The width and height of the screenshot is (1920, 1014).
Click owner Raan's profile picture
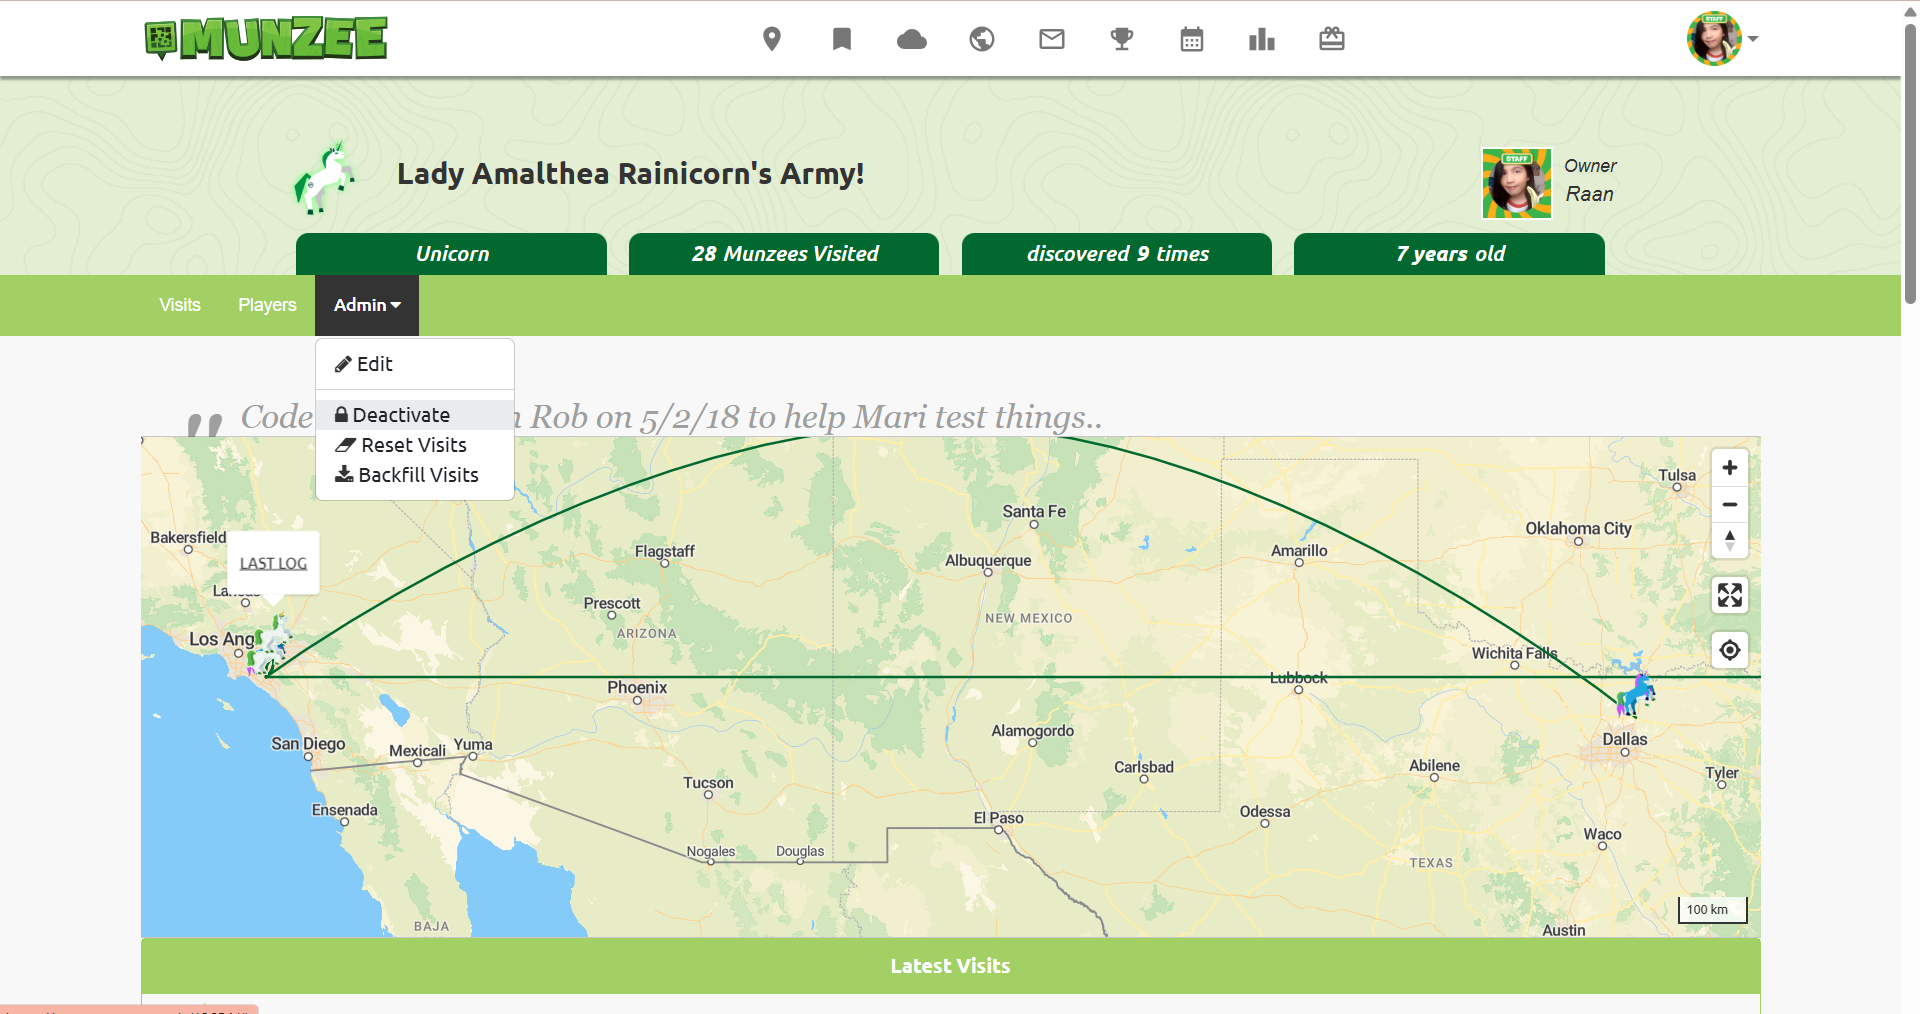click(1516, 183)
